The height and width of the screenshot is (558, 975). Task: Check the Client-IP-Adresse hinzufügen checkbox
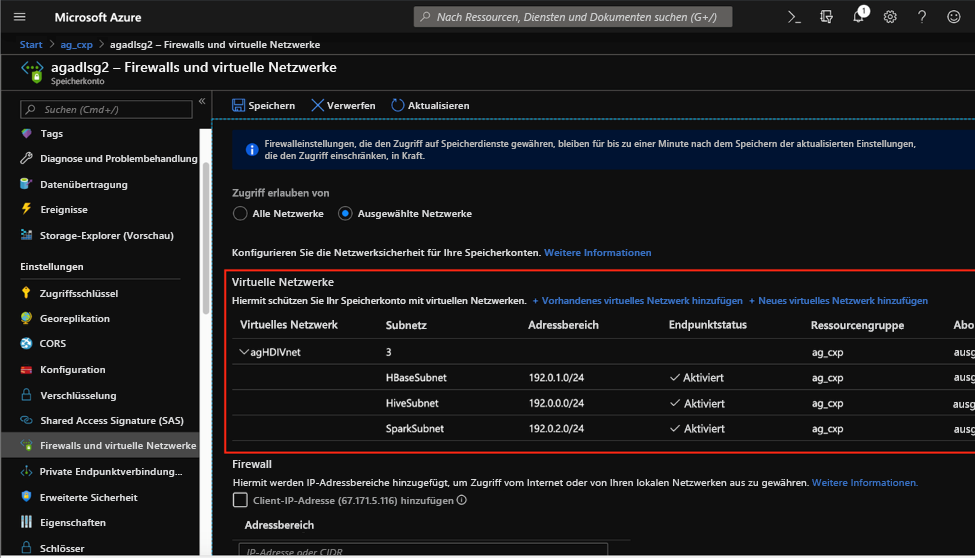pos(240,500)
